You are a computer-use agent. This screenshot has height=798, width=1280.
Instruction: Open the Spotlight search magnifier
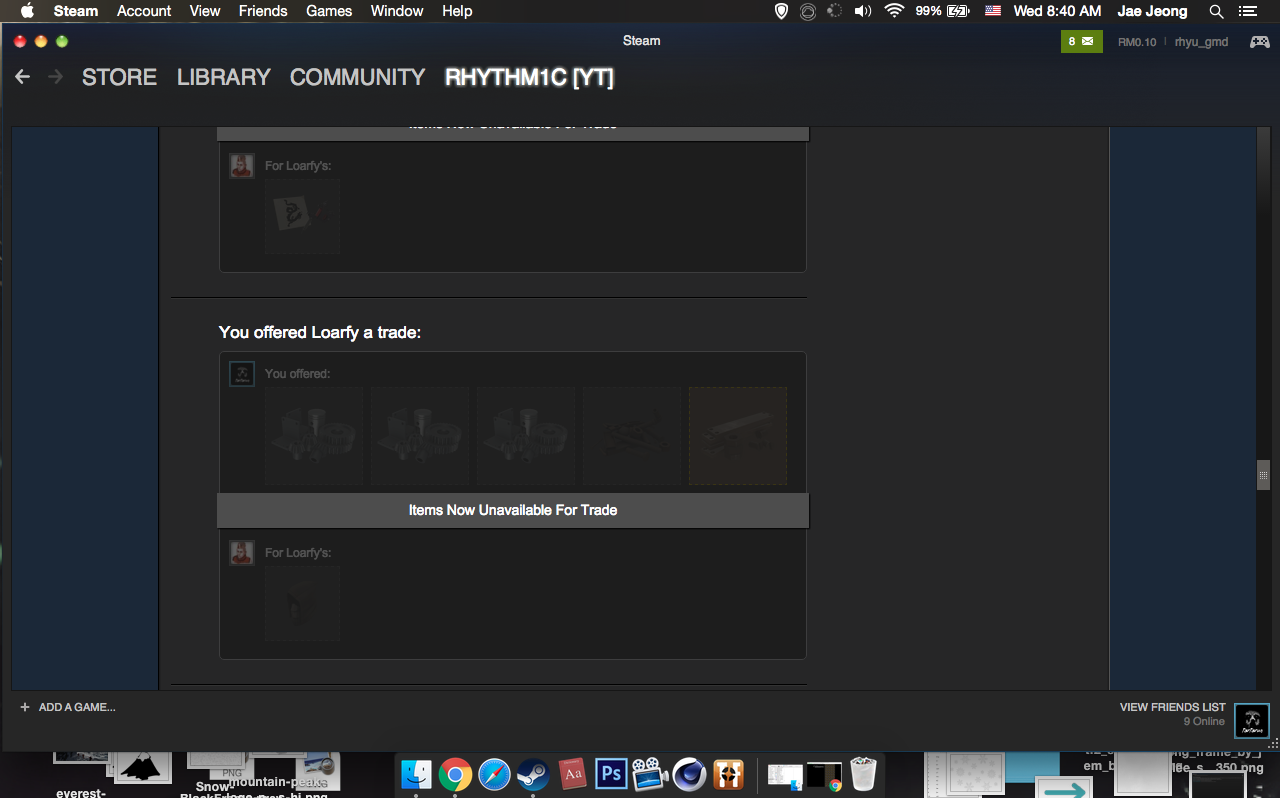click(x=1216, y=11)
